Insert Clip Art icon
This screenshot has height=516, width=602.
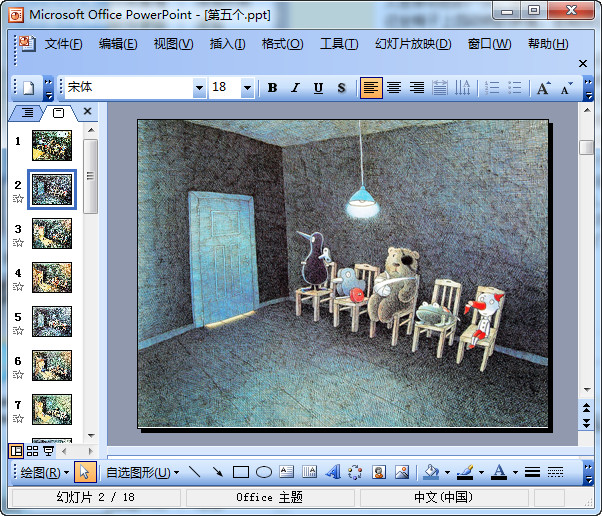coord(379,472)
